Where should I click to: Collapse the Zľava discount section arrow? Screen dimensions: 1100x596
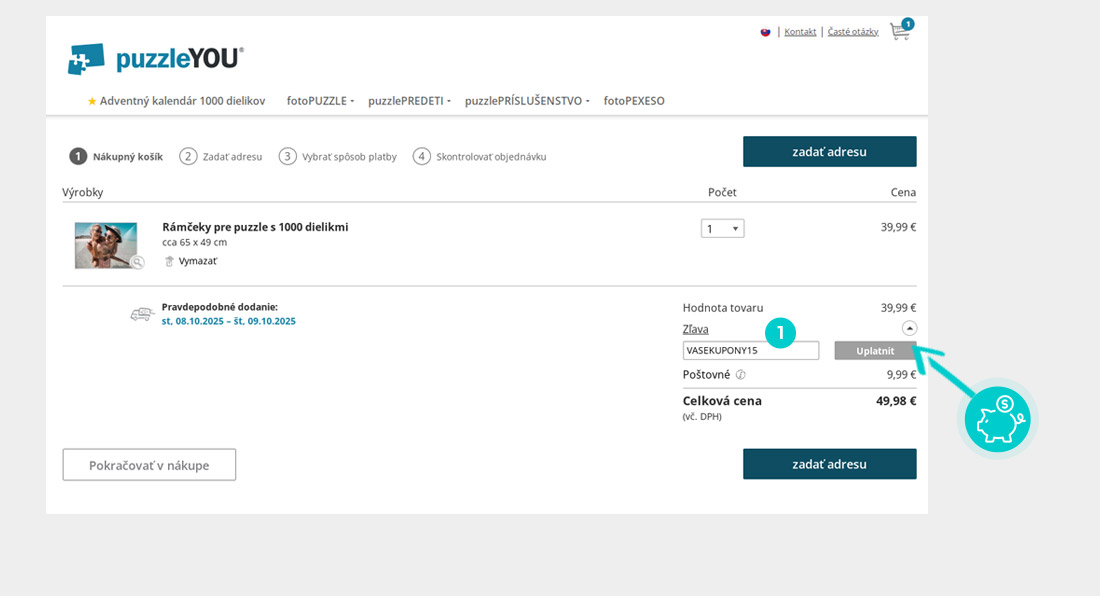pos(909,328)
